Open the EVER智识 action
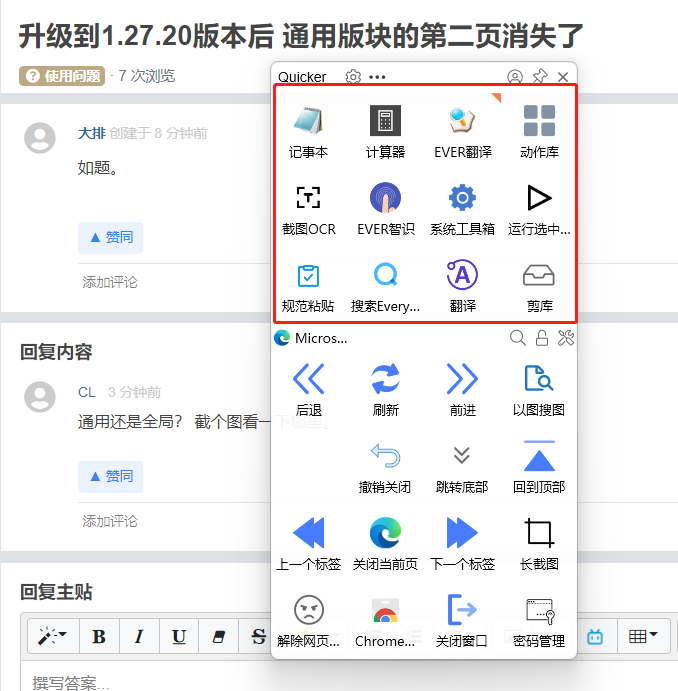Viewport: 678px width, 691px height. coord(385,209)
